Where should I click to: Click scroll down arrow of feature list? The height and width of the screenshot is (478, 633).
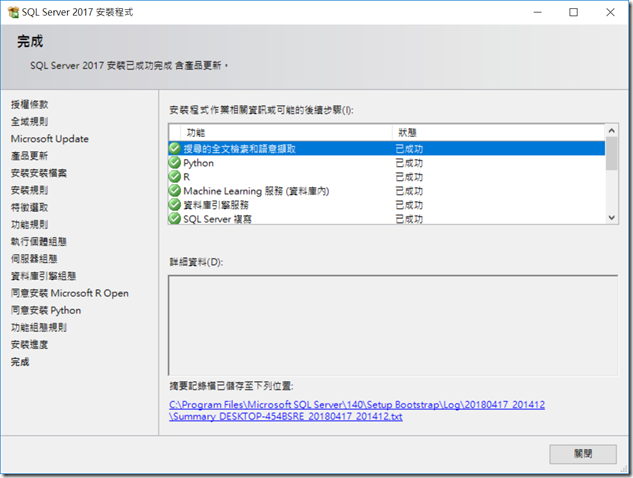pos(612,218)
